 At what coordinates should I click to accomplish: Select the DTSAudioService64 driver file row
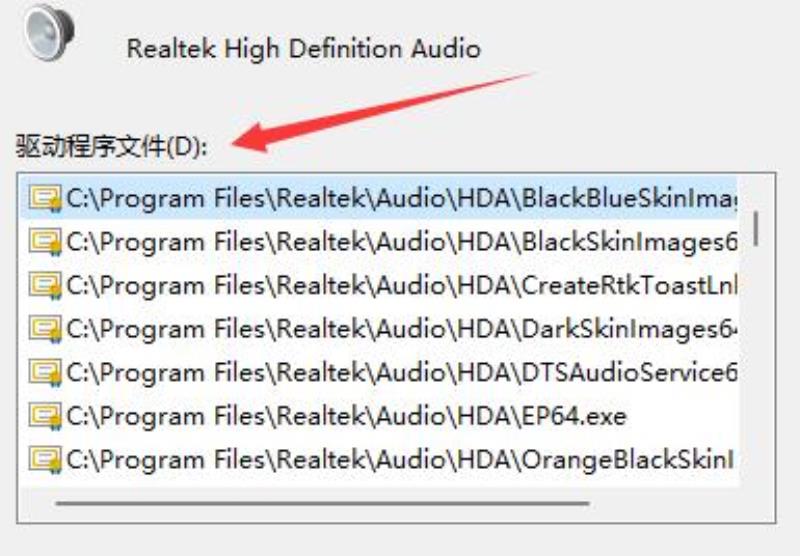381,373
